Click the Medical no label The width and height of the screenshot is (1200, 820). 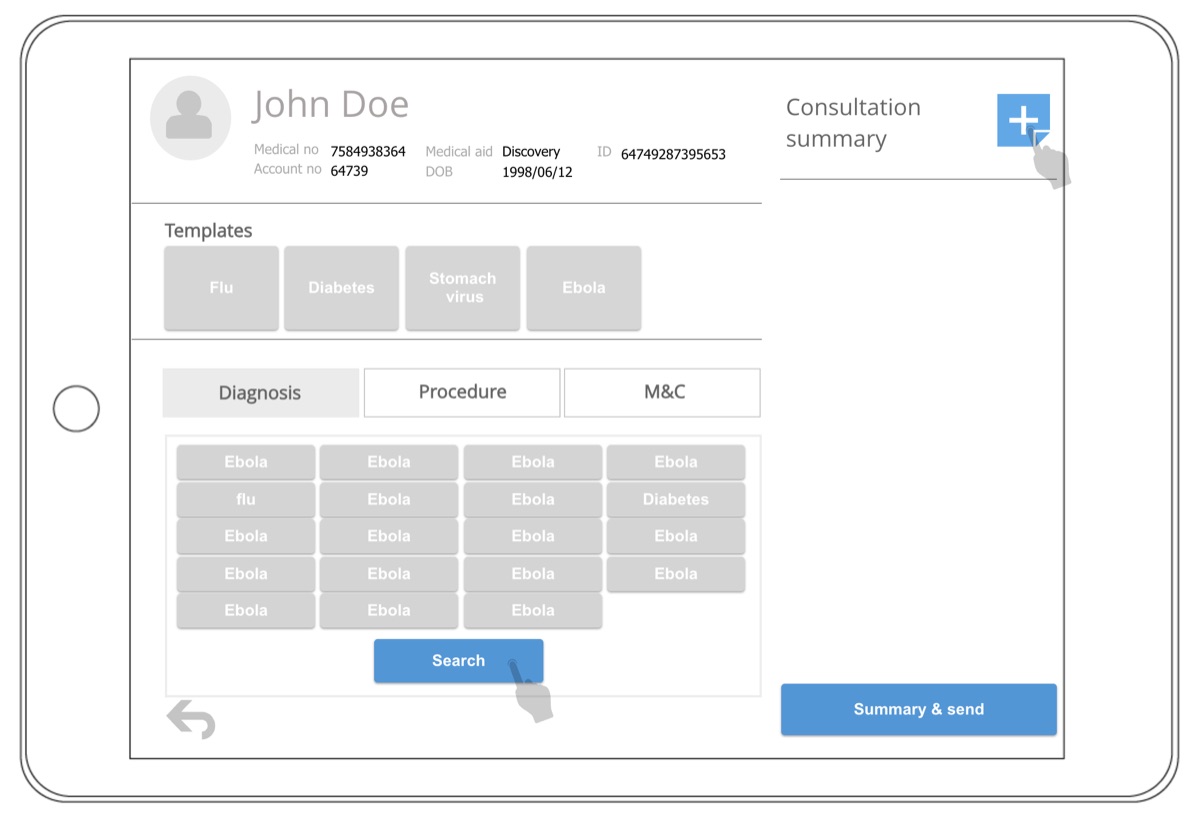coord(286,150)
